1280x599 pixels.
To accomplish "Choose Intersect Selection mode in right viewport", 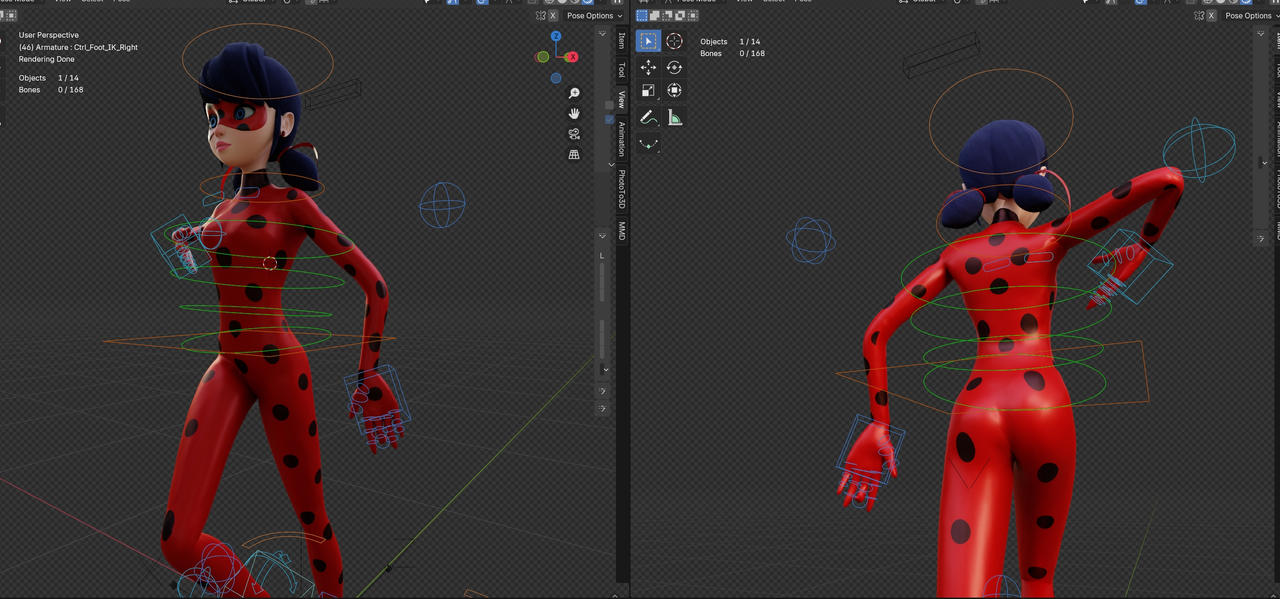I will coord(692,16).
